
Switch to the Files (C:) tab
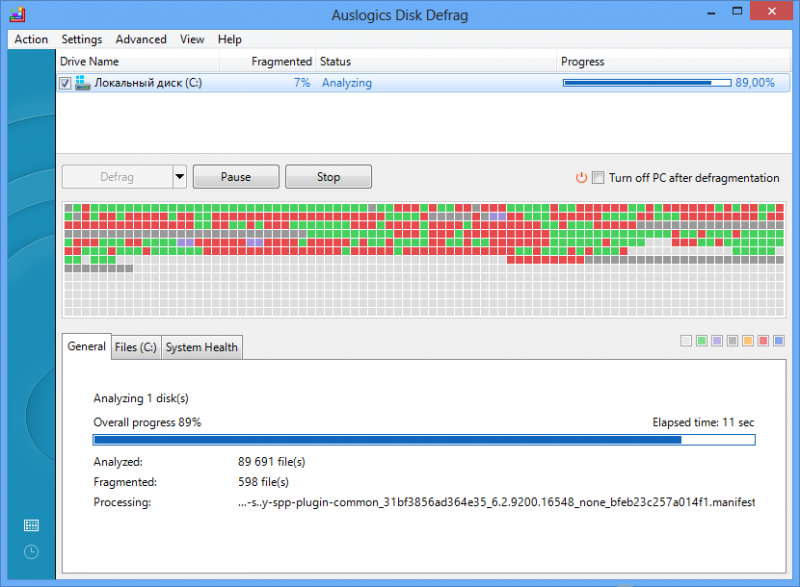(136, 347)
